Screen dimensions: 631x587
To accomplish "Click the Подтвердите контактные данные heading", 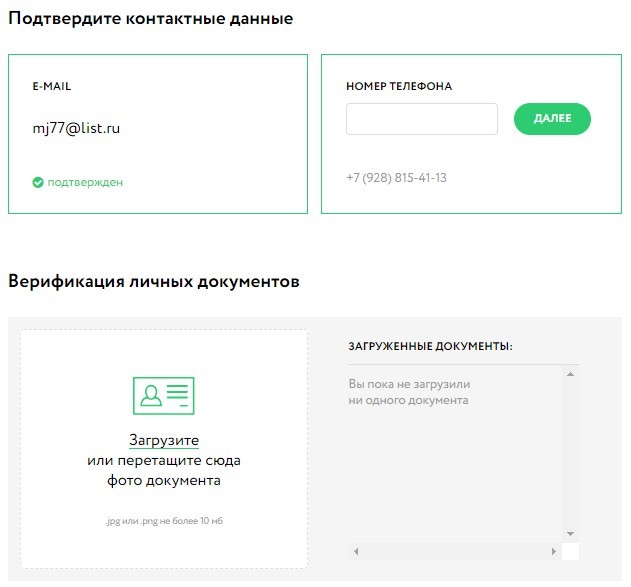I will (x=151, y=19).
